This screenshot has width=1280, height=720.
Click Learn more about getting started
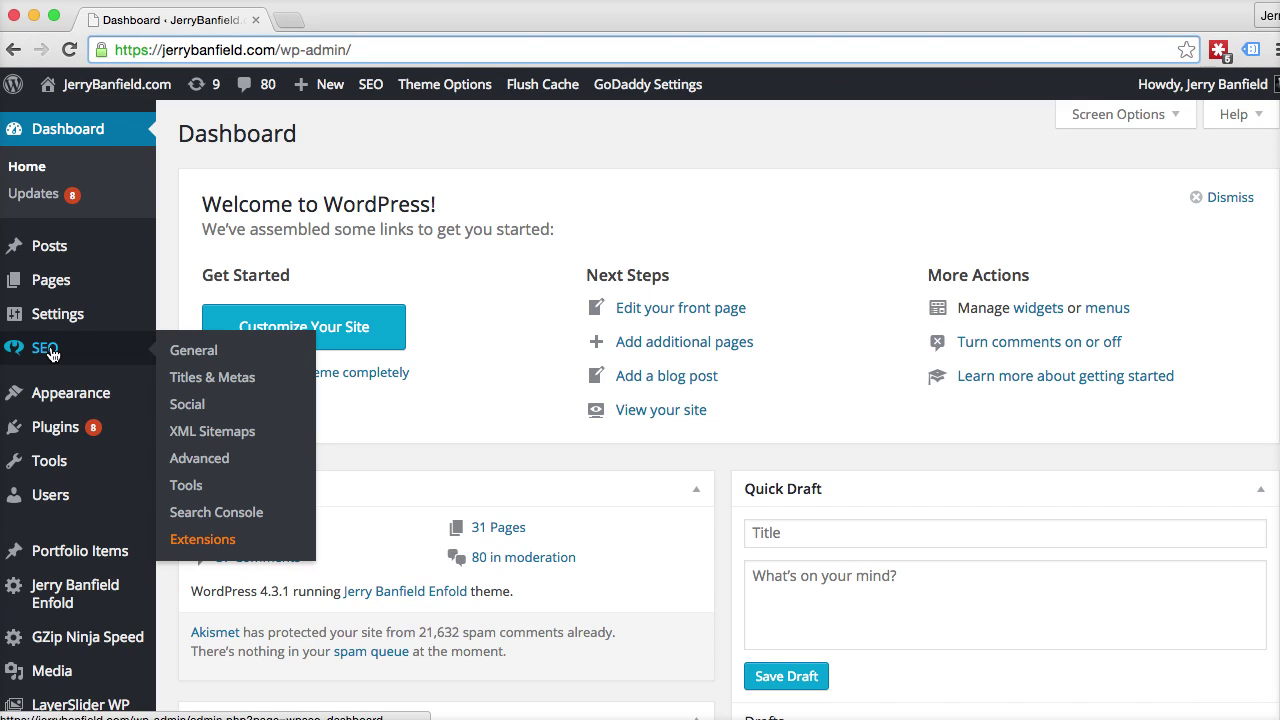pos(1066,376)
